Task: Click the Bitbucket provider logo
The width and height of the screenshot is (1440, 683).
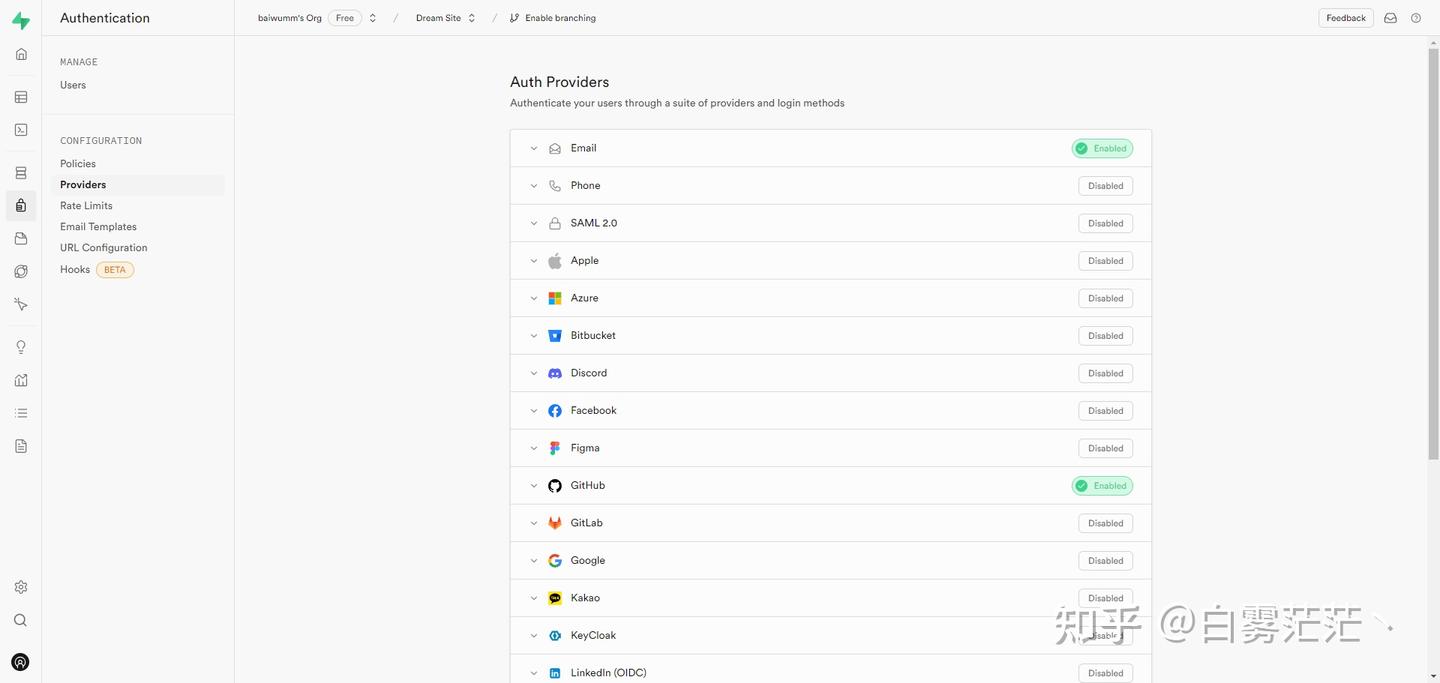Action: coord(555,336)
